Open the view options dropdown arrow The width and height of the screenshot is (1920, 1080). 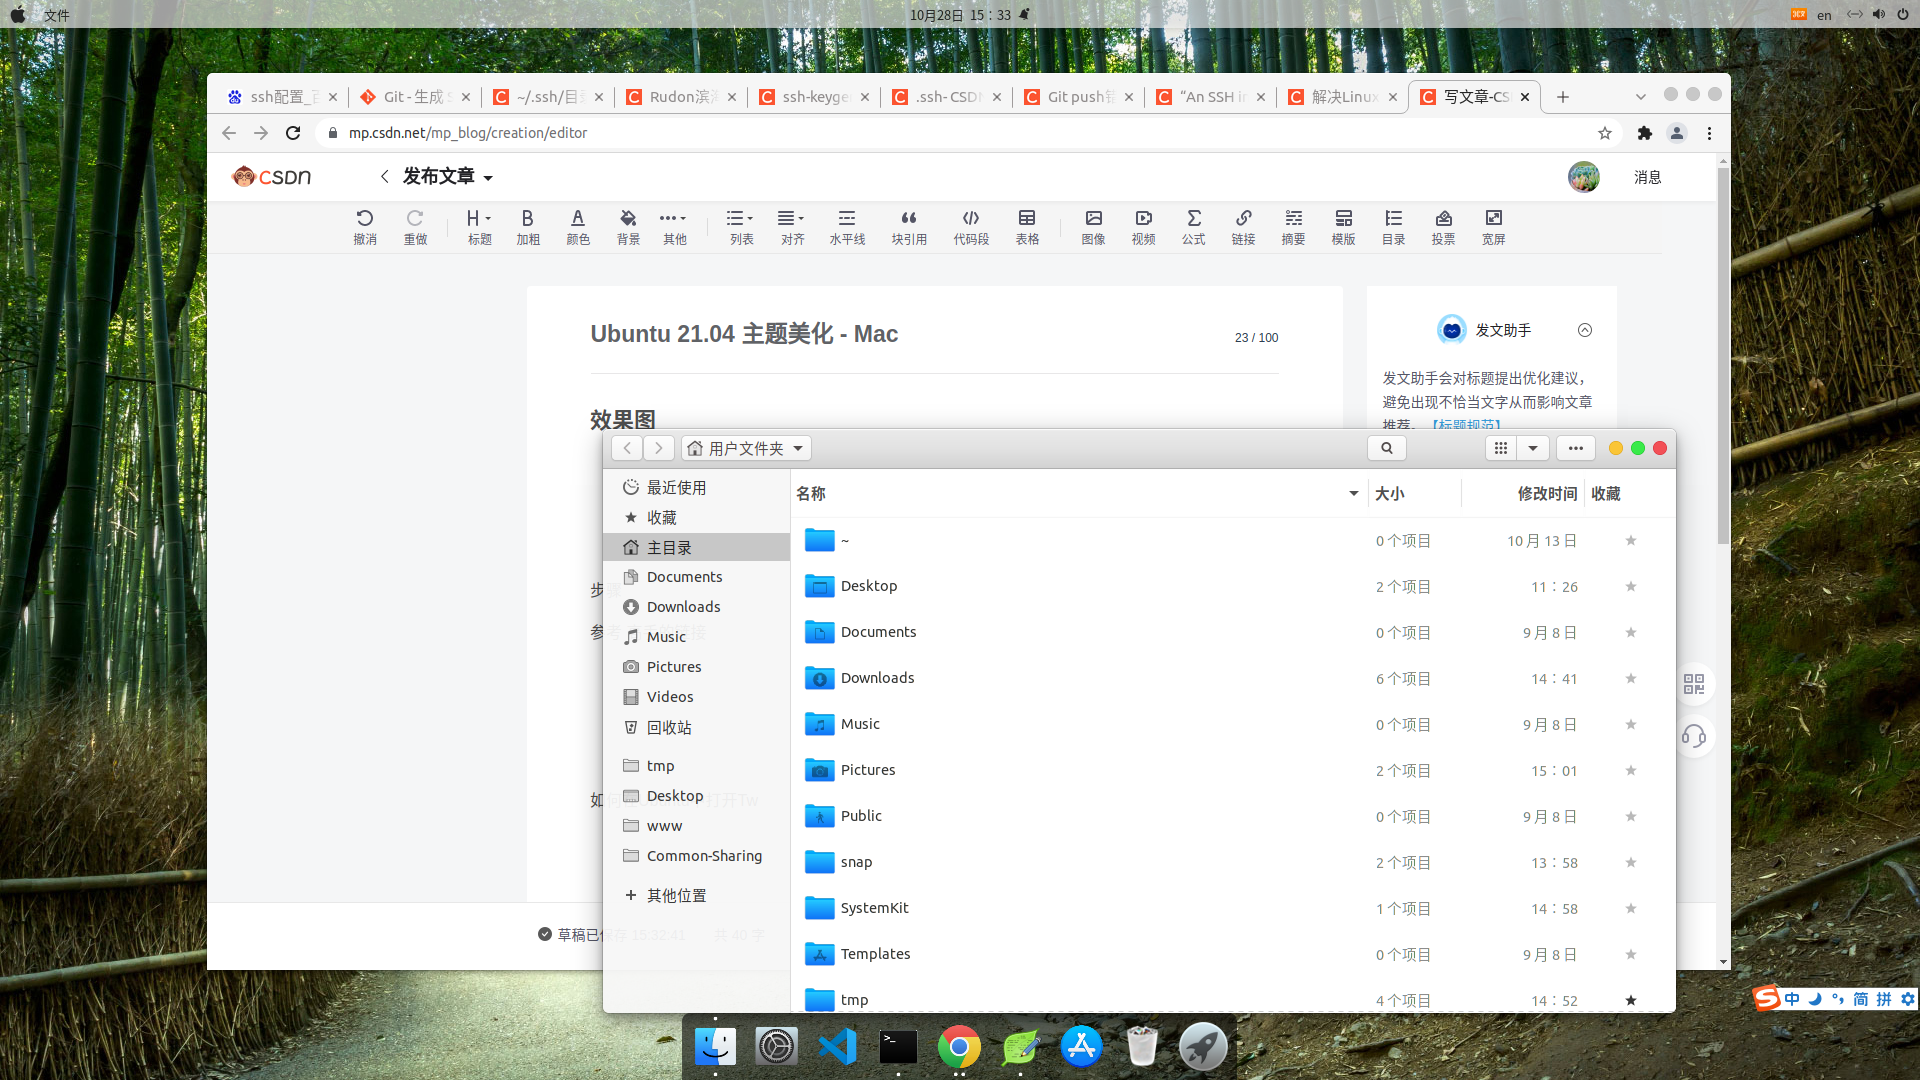(1532, 448)
